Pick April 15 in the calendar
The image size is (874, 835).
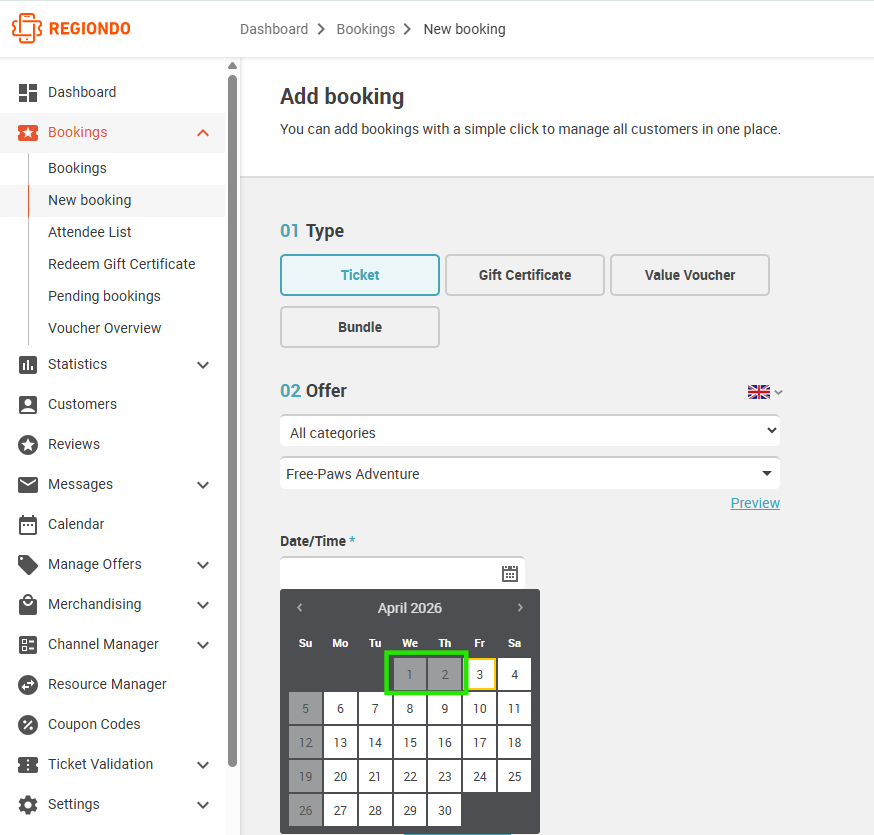click(x=410, y=742)
